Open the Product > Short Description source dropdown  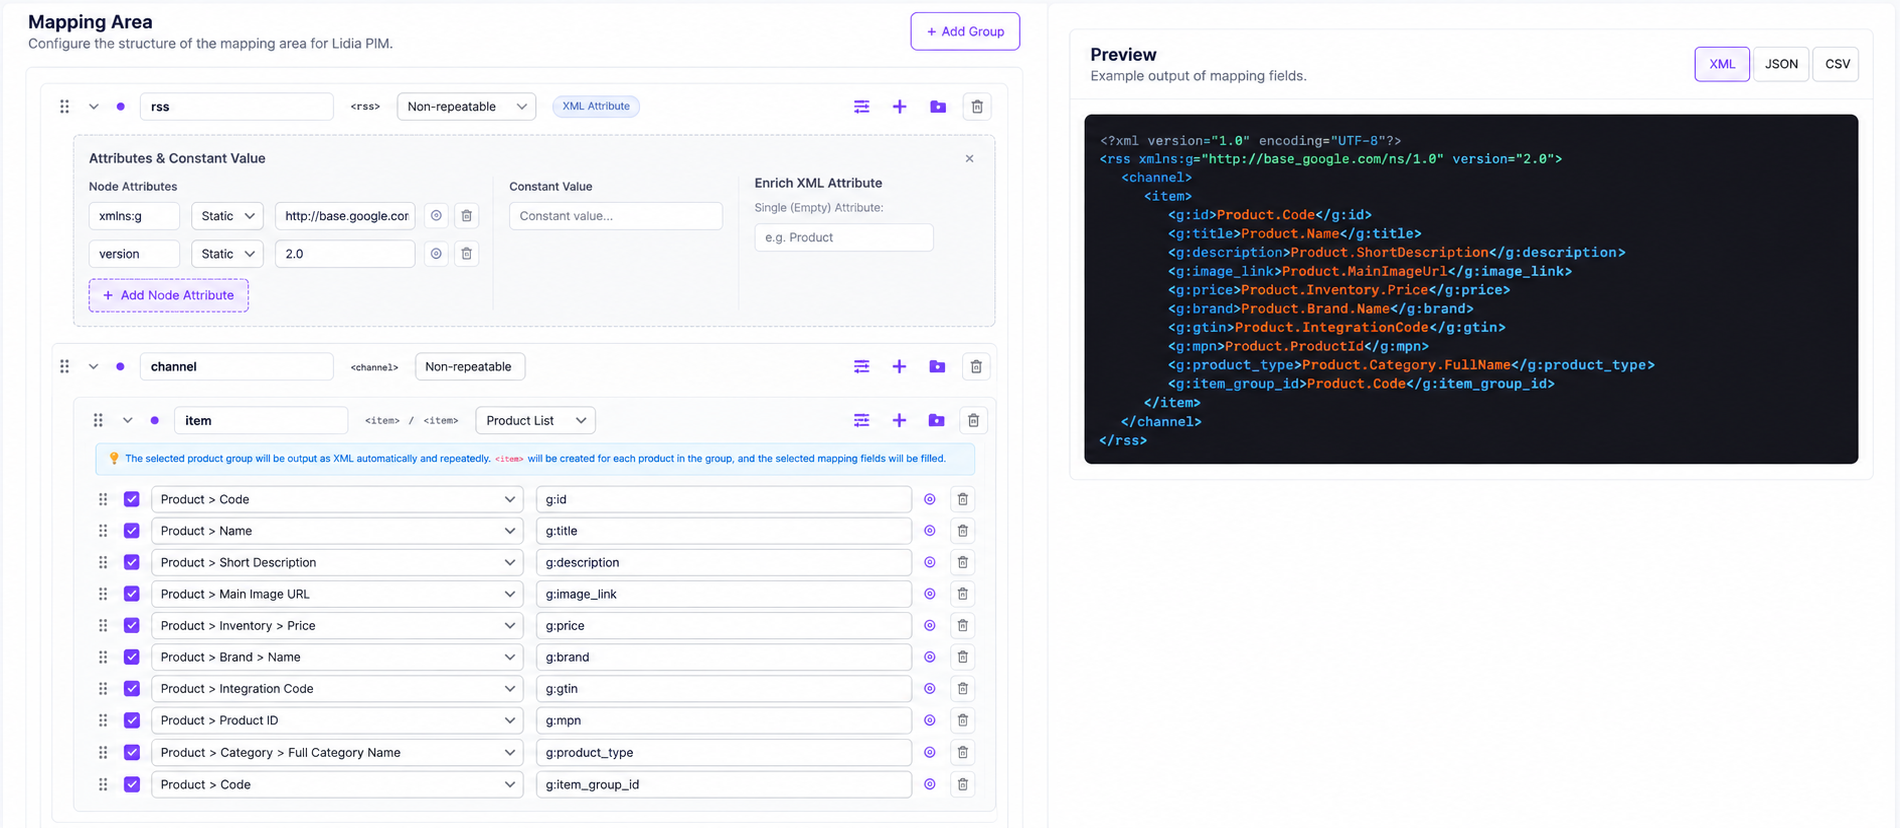[x=337, y=563]
